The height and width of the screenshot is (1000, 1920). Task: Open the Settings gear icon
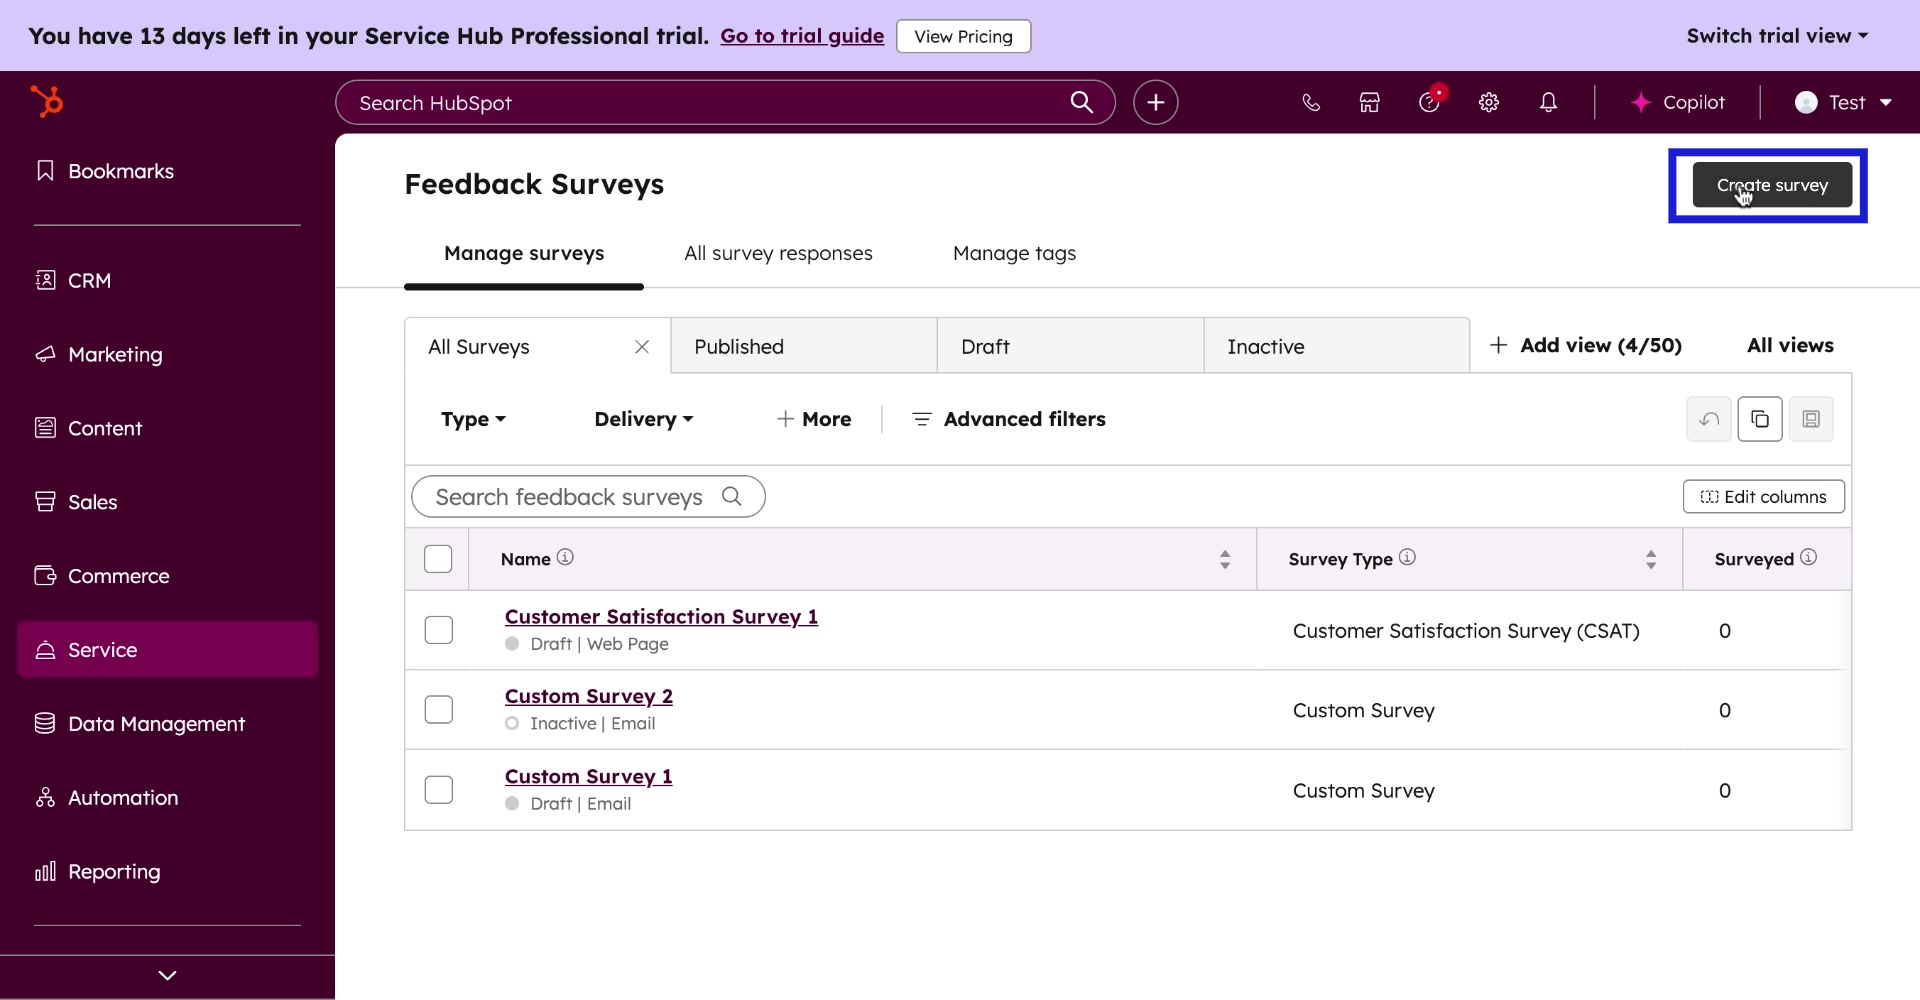1489,102
